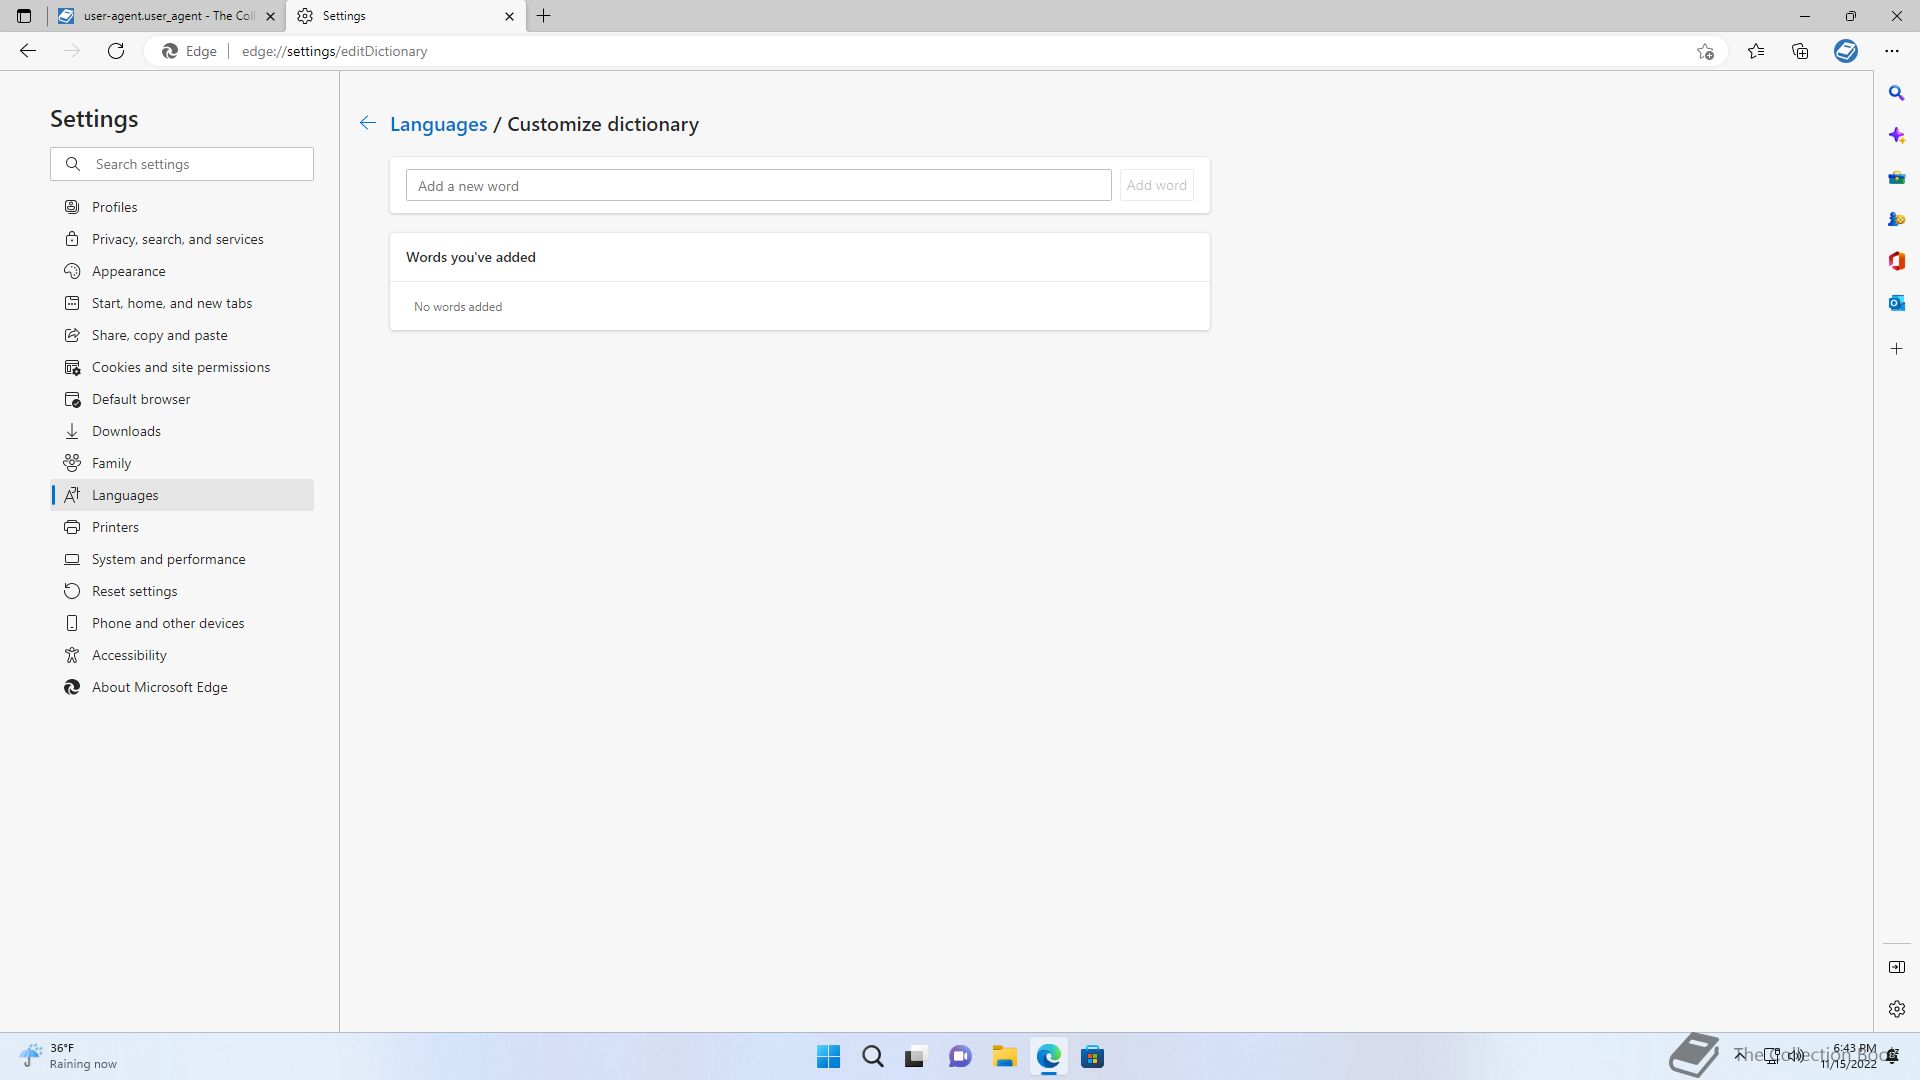
Task: Open Privacy, search, and services settings
Action: pos(177,239)
